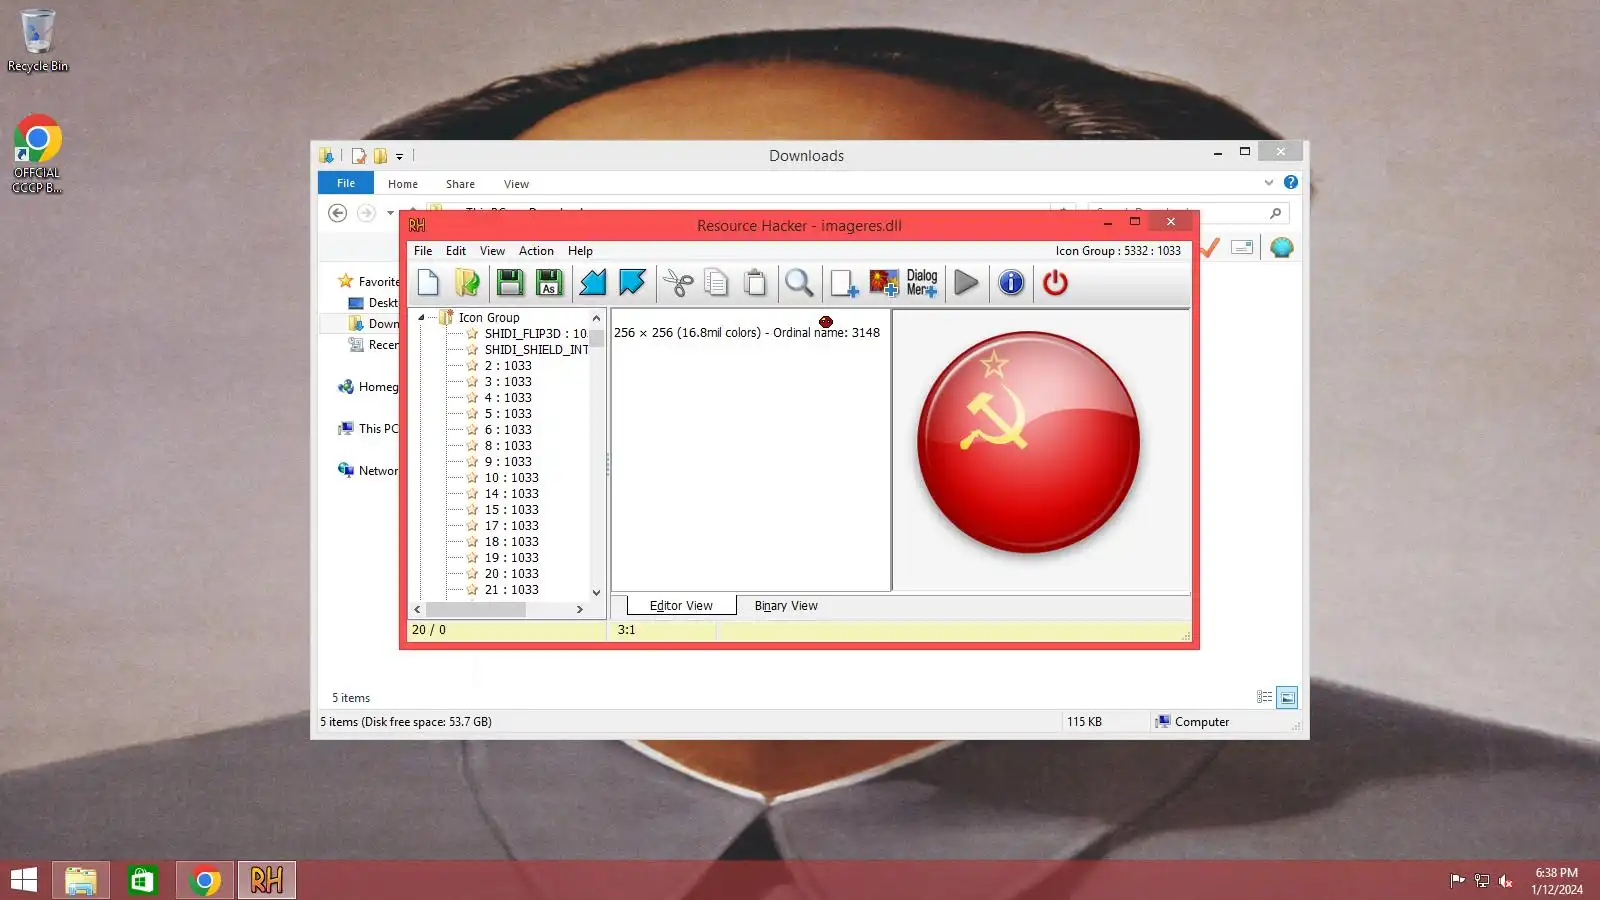Open the Action menu
The width and height of the screenshot is (1600, 900).
(536, 251)
